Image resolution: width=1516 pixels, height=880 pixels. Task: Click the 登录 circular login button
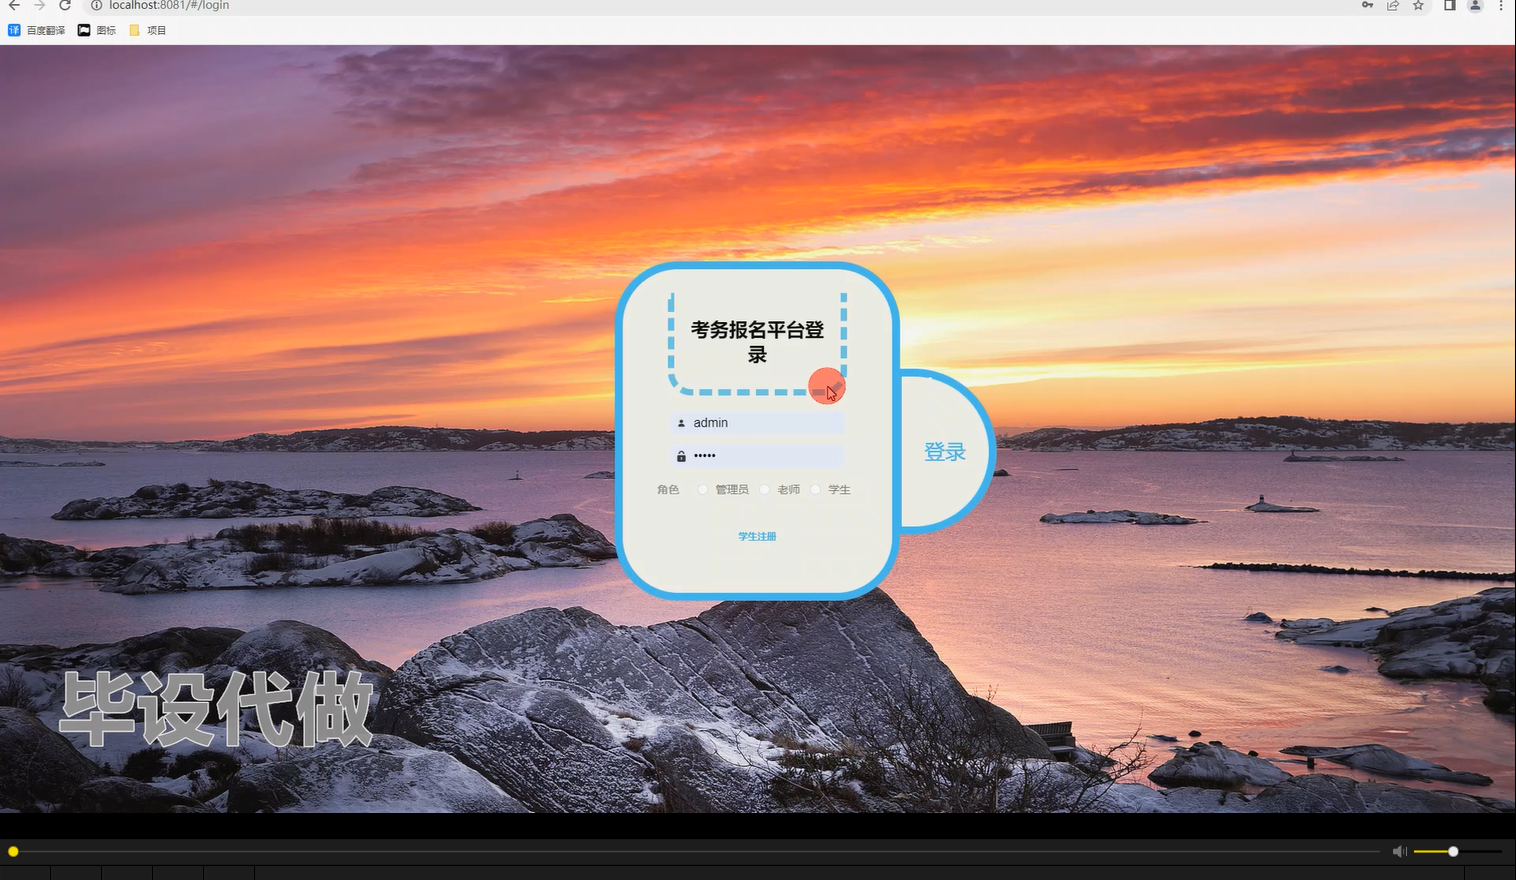click(943, 451)
